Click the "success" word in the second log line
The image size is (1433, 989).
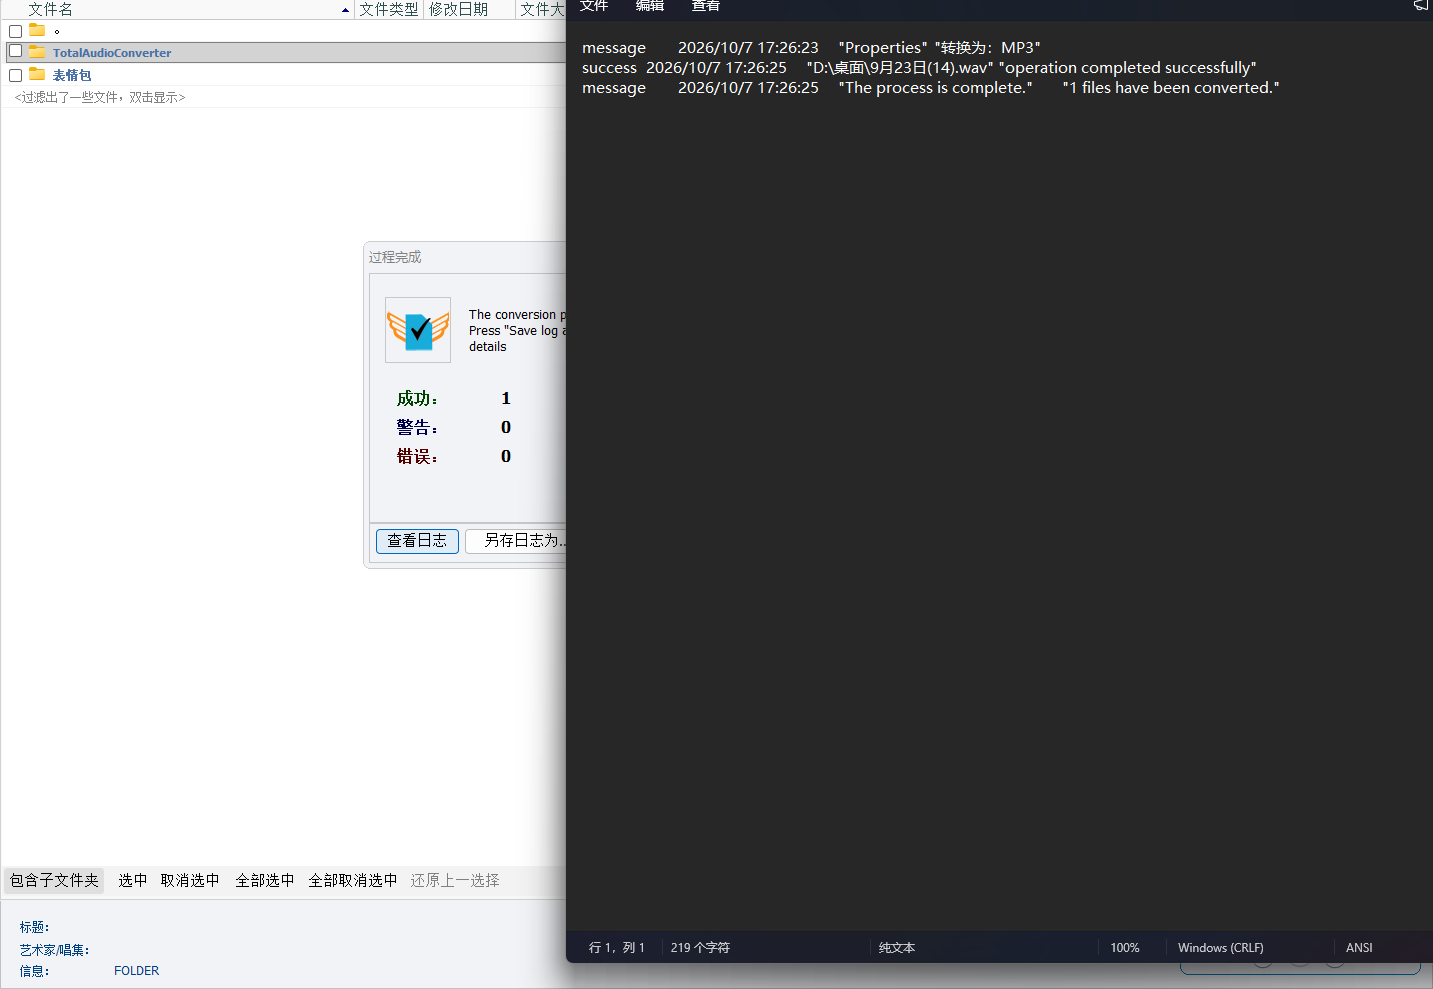609,68
